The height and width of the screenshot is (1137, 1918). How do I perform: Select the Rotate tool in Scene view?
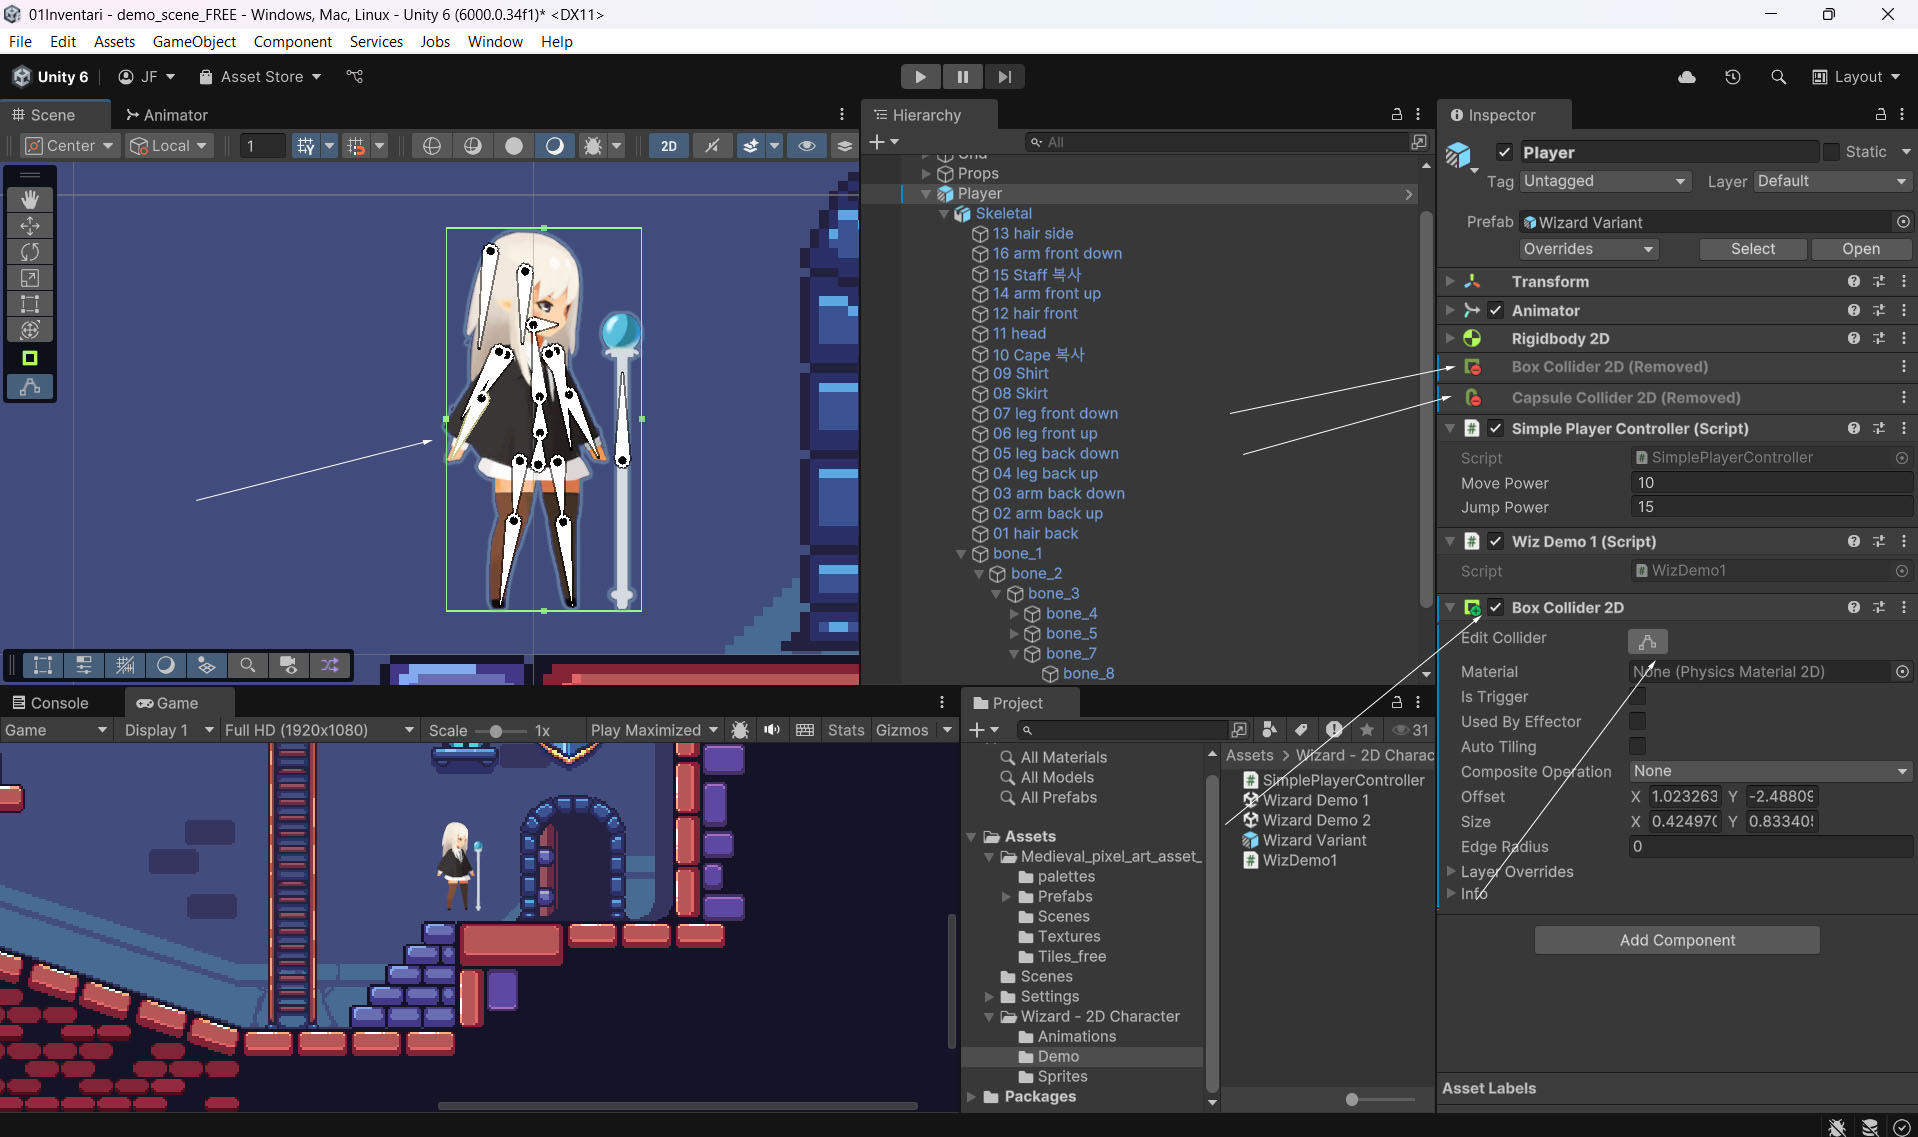click(30, 252)
